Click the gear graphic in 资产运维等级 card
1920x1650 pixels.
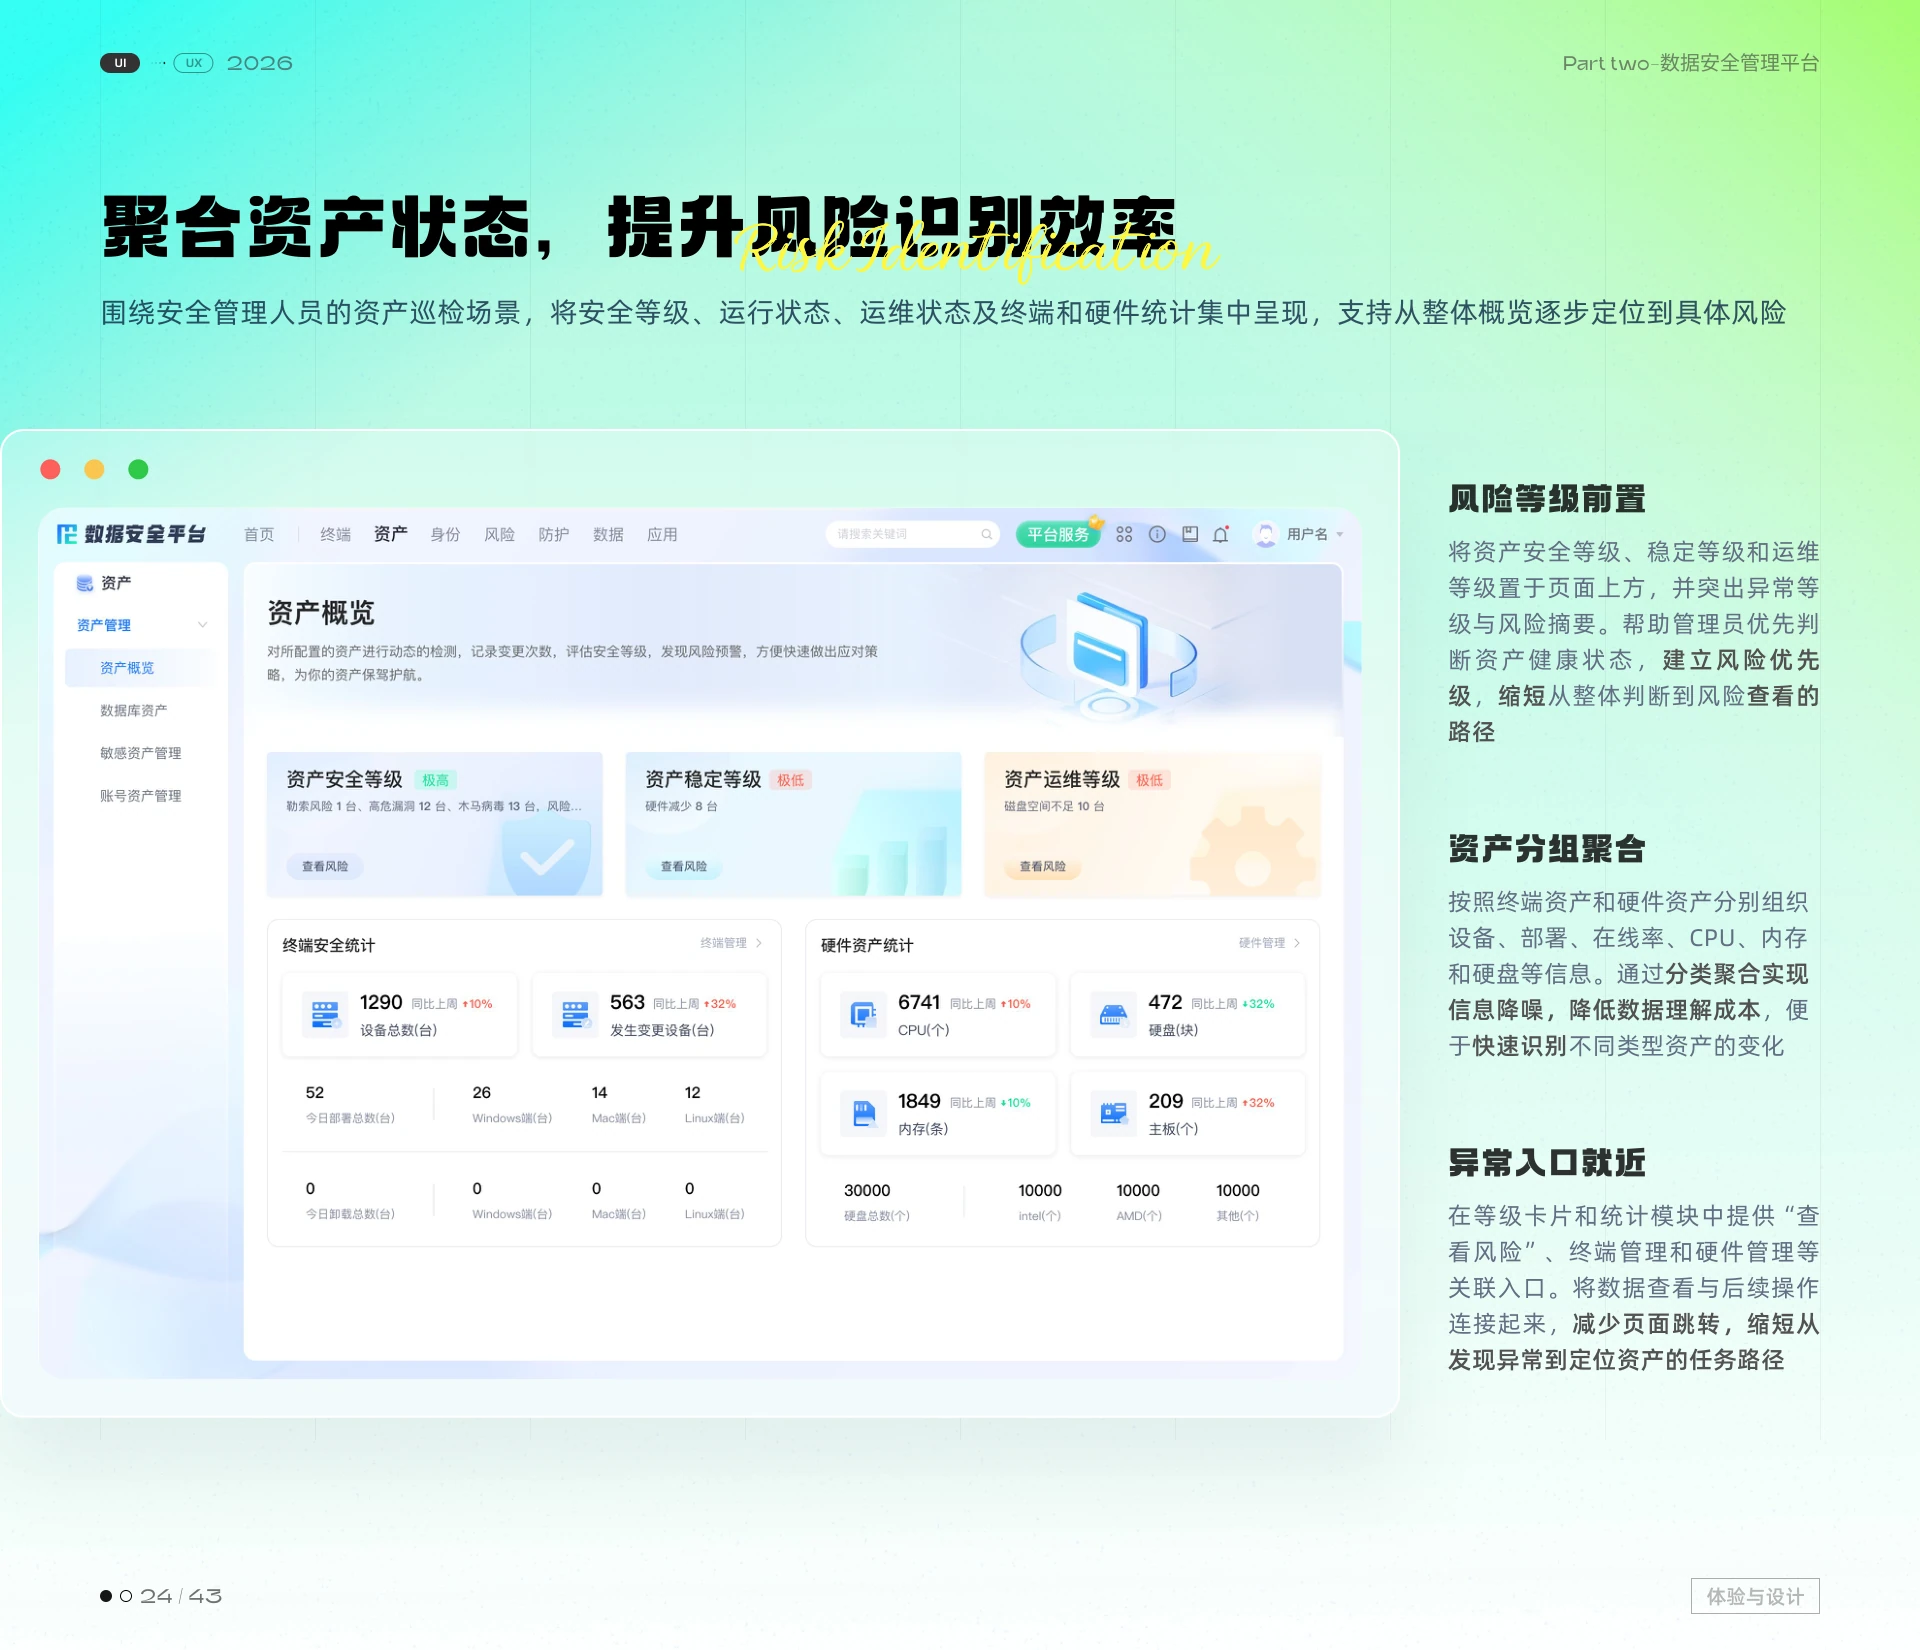(x=1253, y=853)
